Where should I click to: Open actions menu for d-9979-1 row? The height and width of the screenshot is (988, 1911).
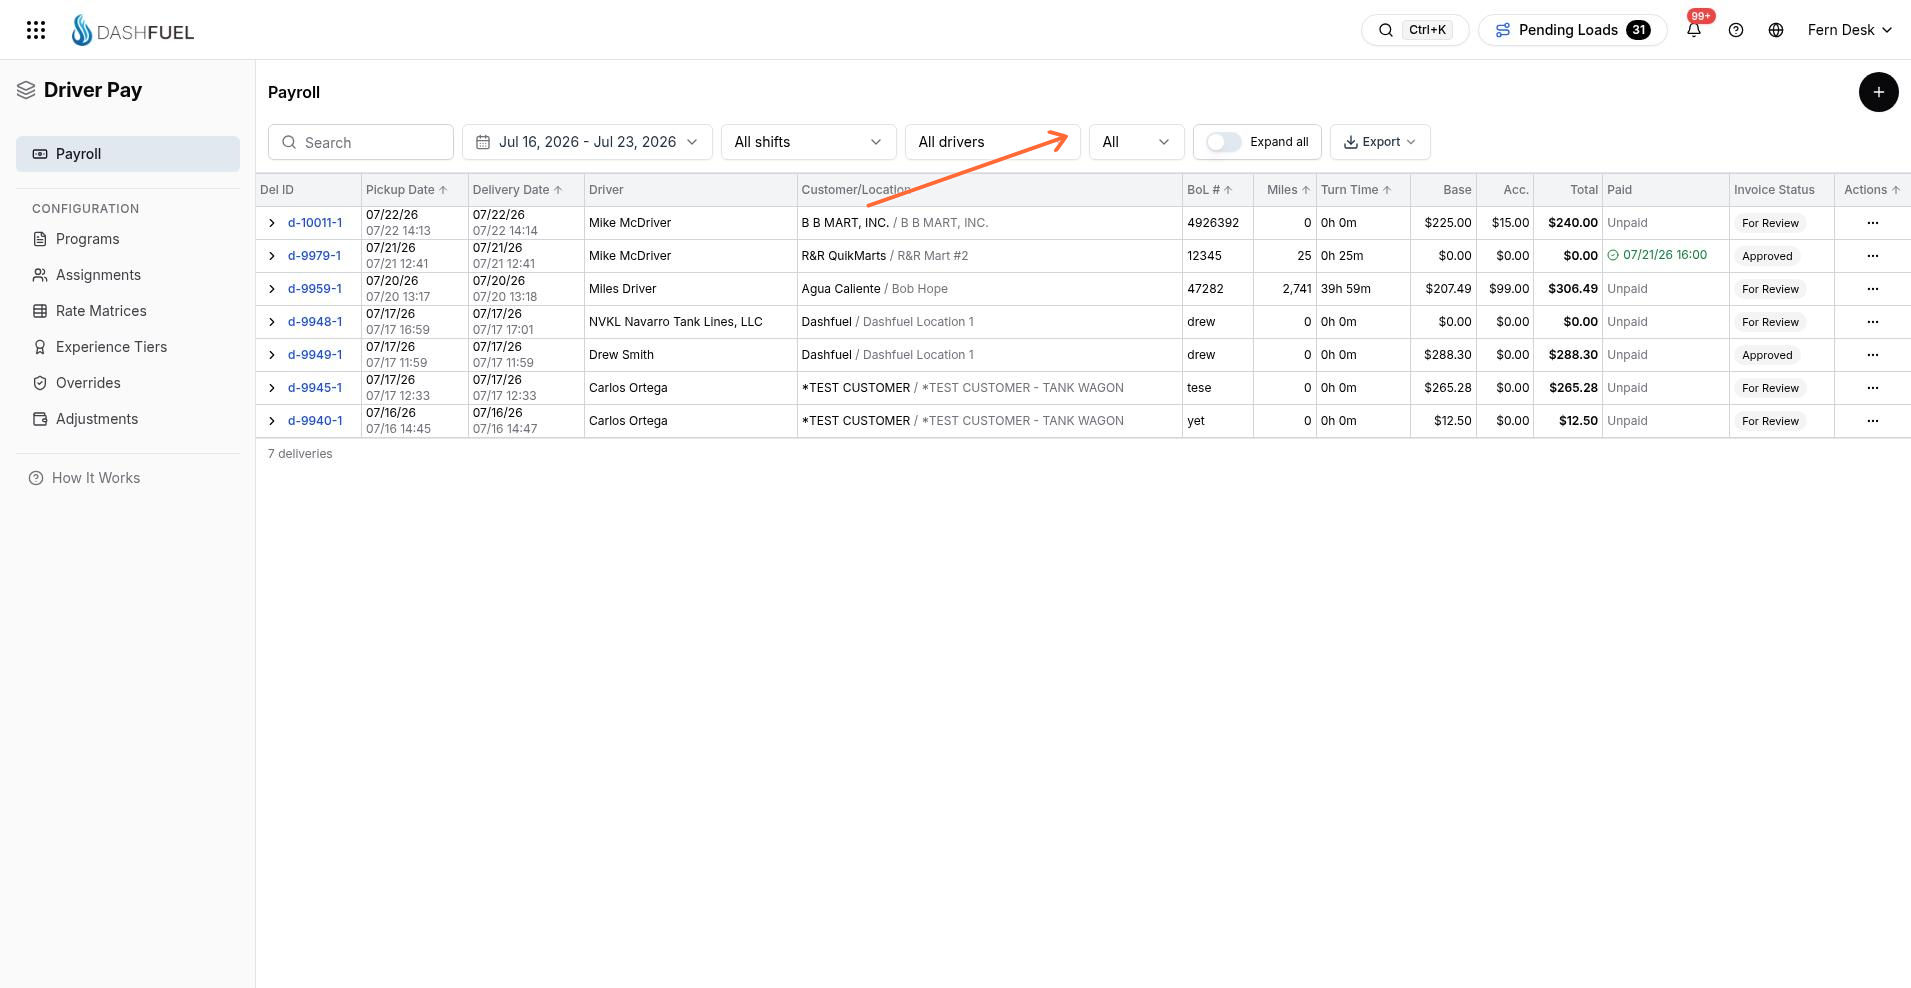pos(1872,256)
